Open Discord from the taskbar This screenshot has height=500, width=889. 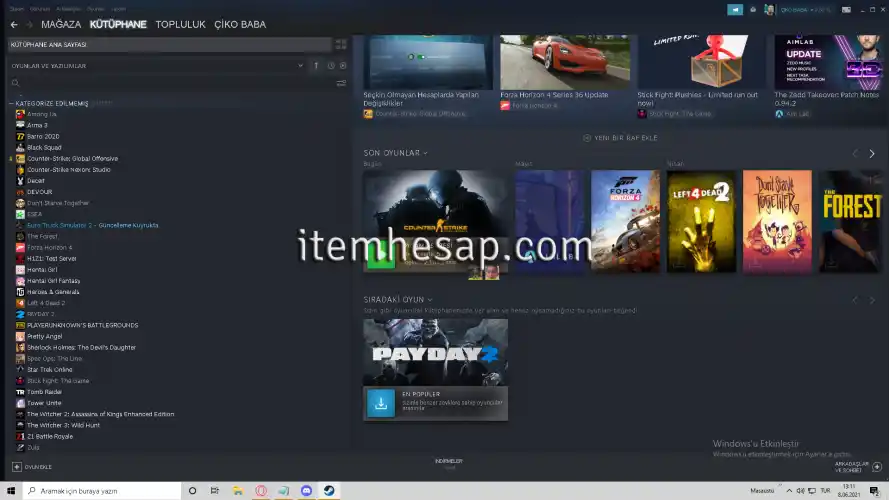point(306,491)
